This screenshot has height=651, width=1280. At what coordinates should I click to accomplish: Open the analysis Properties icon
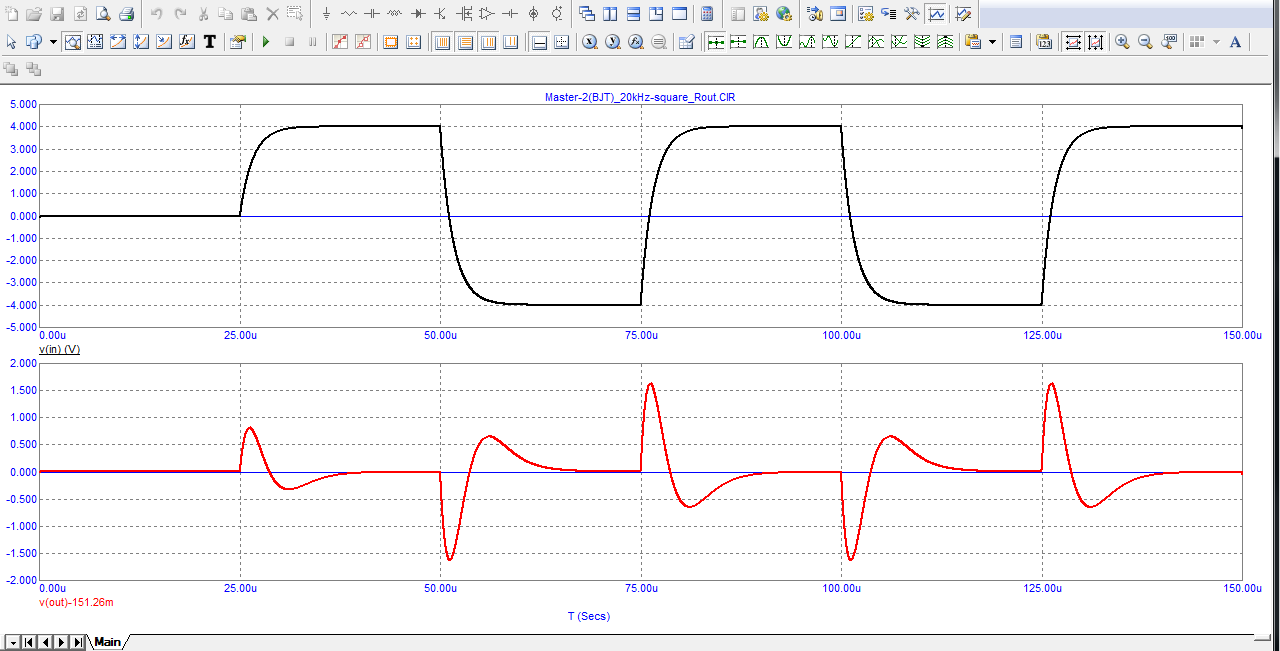[237, 42]
